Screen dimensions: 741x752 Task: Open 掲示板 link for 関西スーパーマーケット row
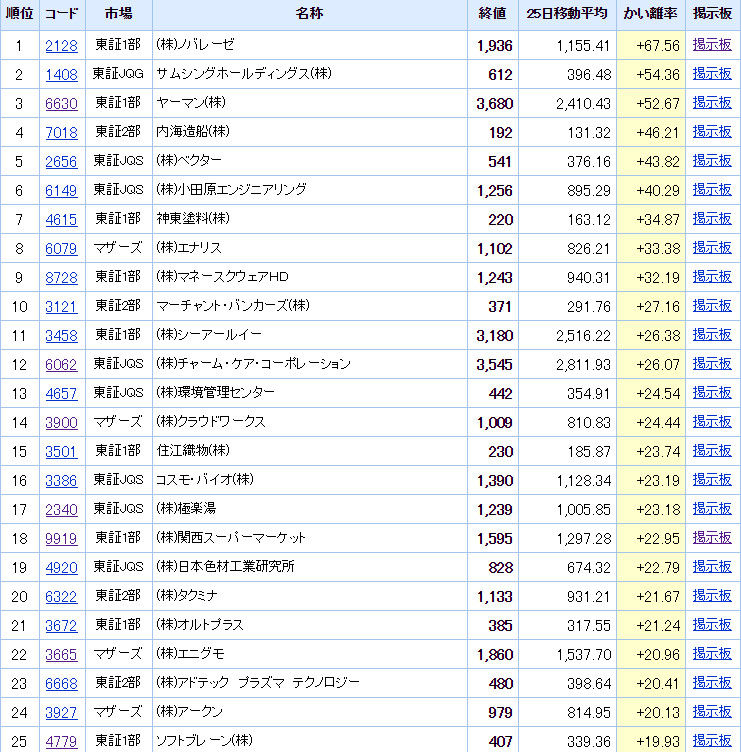click(712, 538)
